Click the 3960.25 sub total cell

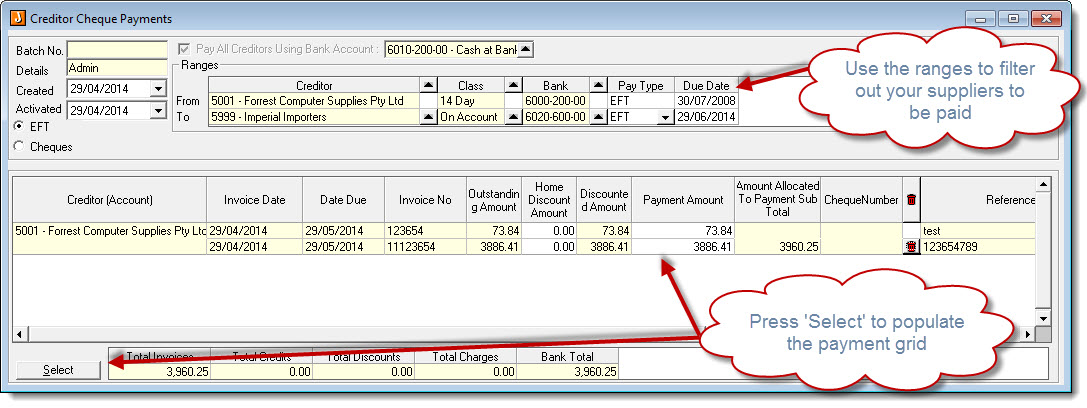(x=778, y=247)
